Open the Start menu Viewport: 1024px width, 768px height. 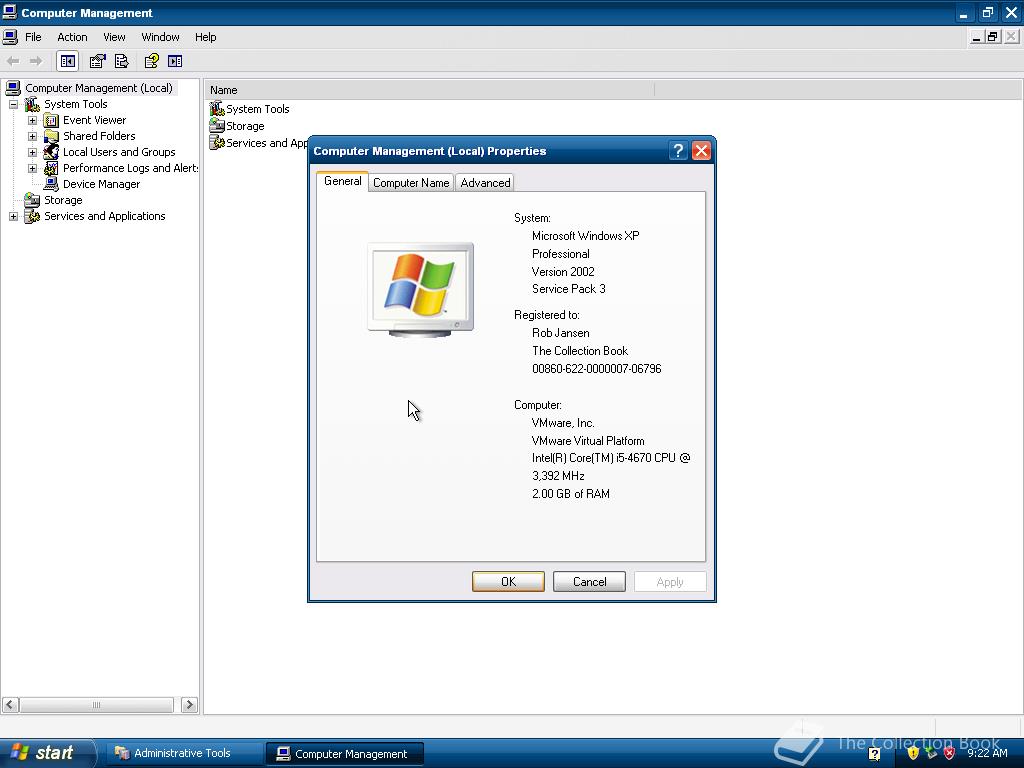click(x=47, y=753)
